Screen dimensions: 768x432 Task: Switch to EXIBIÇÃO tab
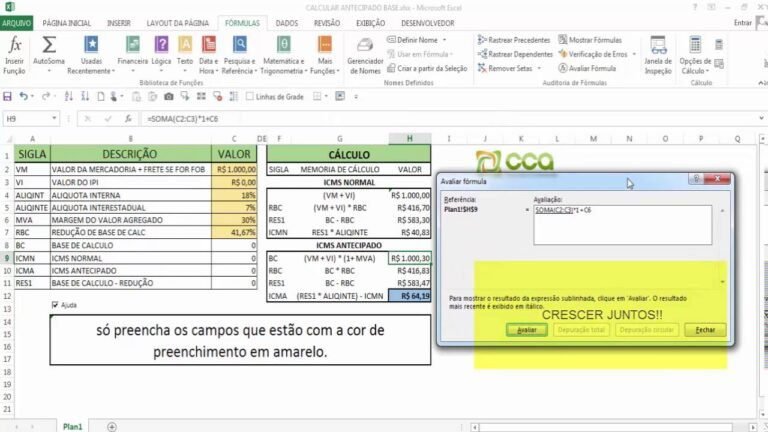tap(370, 23)
